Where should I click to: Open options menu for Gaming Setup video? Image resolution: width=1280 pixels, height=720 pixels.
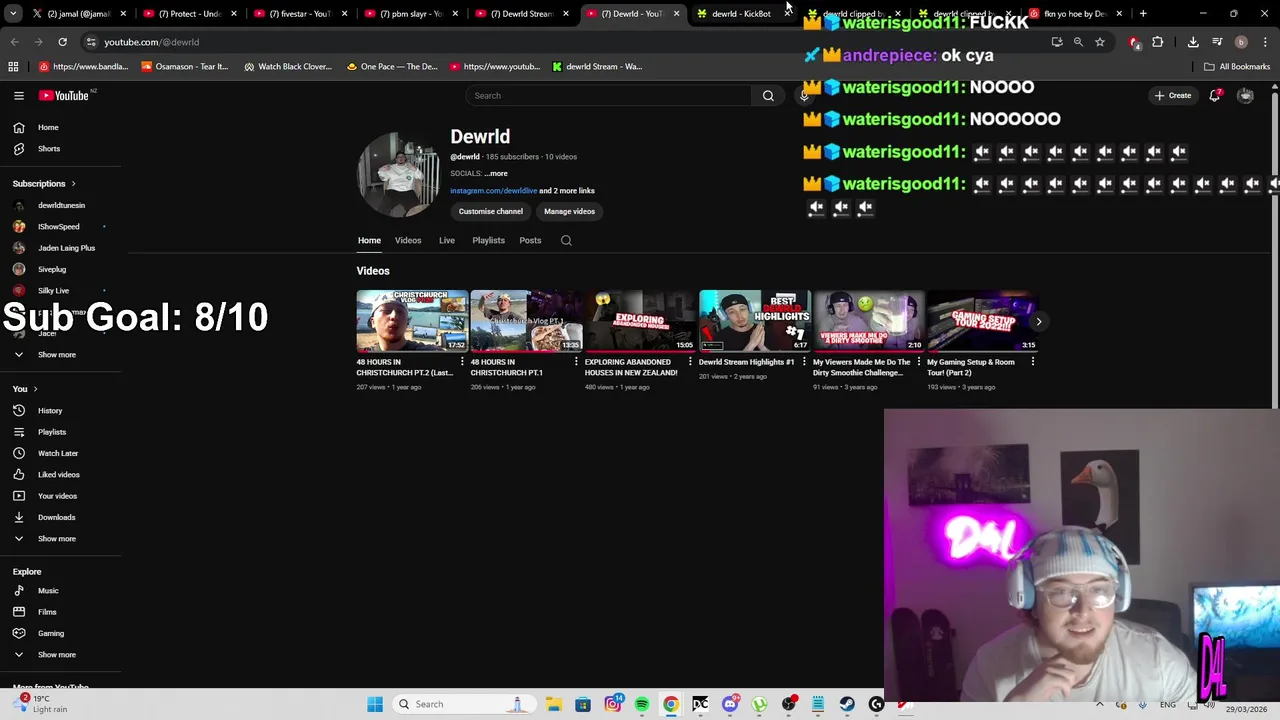click(1032, 361)
